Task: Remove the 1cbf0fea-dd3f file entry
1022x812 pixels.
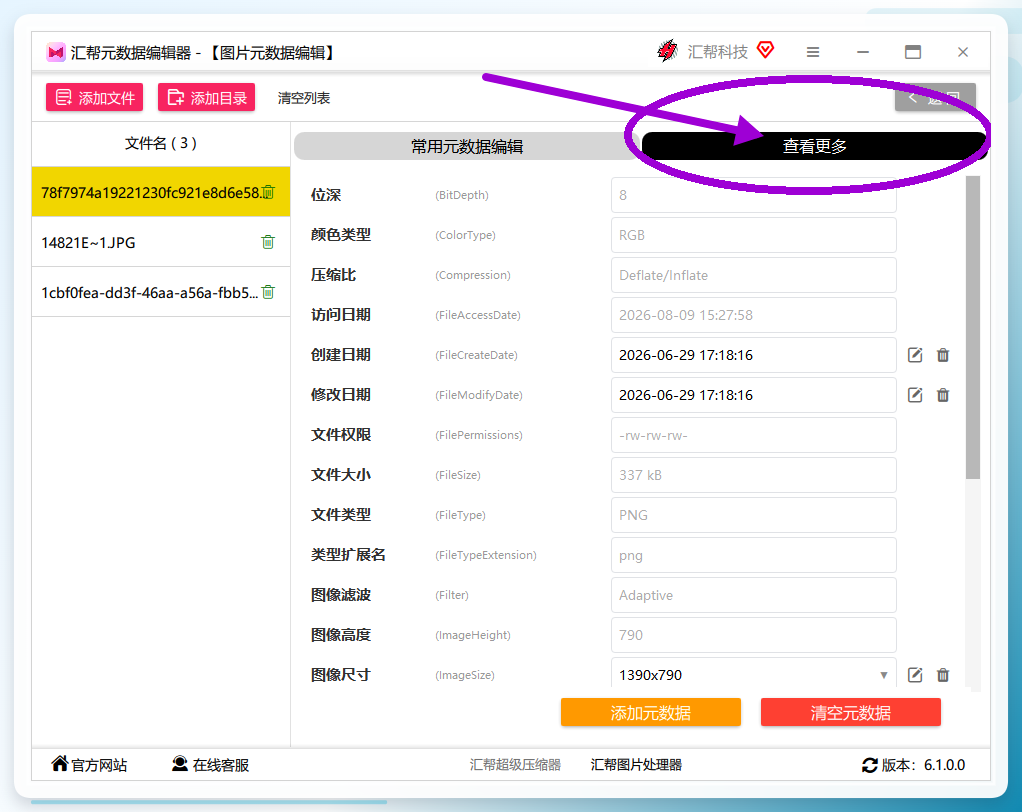Action: (x=268, y=292)
